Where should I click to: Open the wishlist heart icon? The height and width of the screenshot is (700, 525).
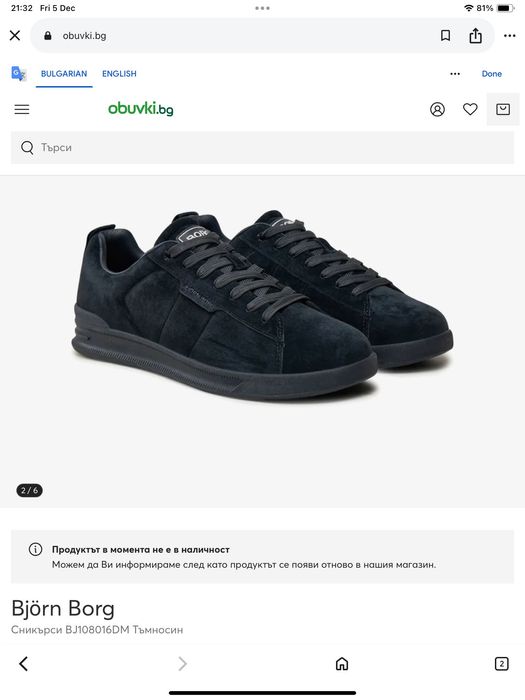coord(470,109)
